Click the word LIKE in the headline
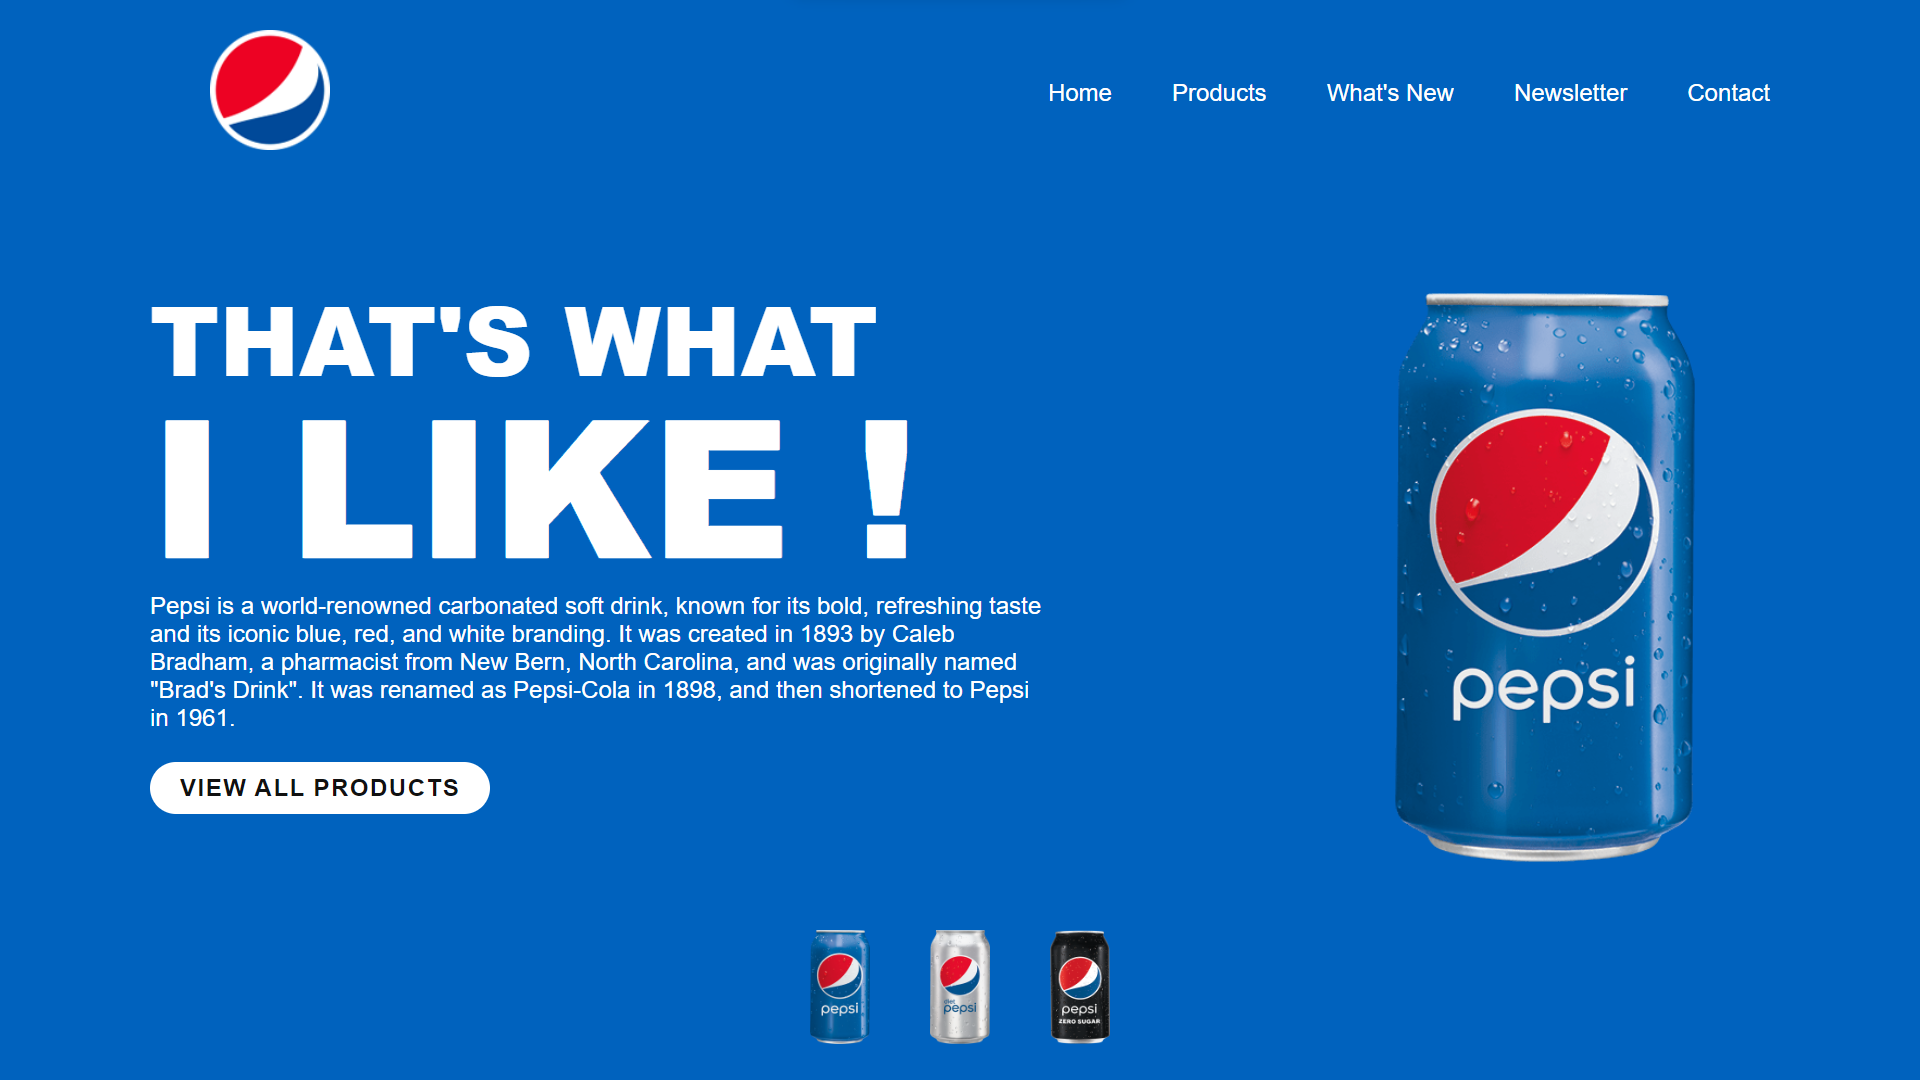 click(x=542, y=488)
